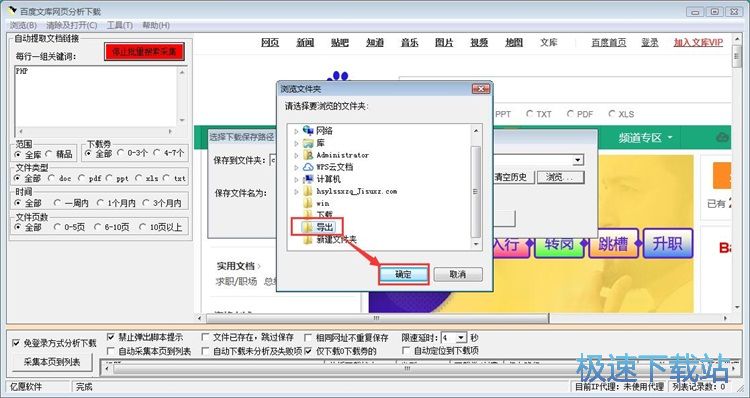Click the red 停止批量搜索采集 button

pyautogui.click(x=144, y=52)
